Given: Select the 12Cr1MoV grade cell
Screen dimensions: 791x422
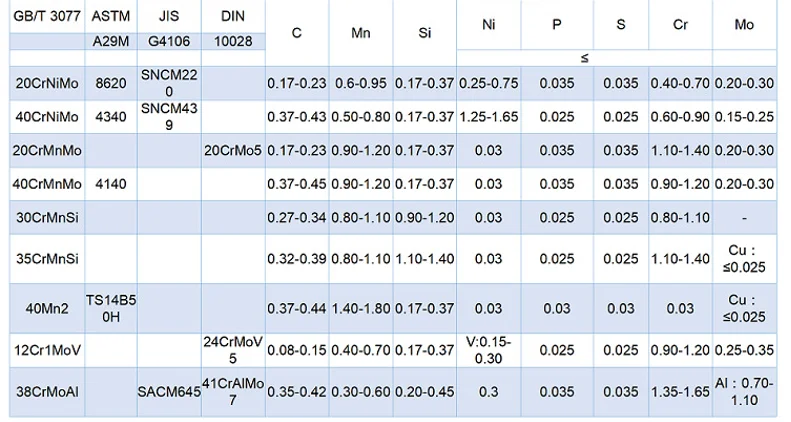Looking at the screenshot, I should pyautogui.click(x=47, y=350).
